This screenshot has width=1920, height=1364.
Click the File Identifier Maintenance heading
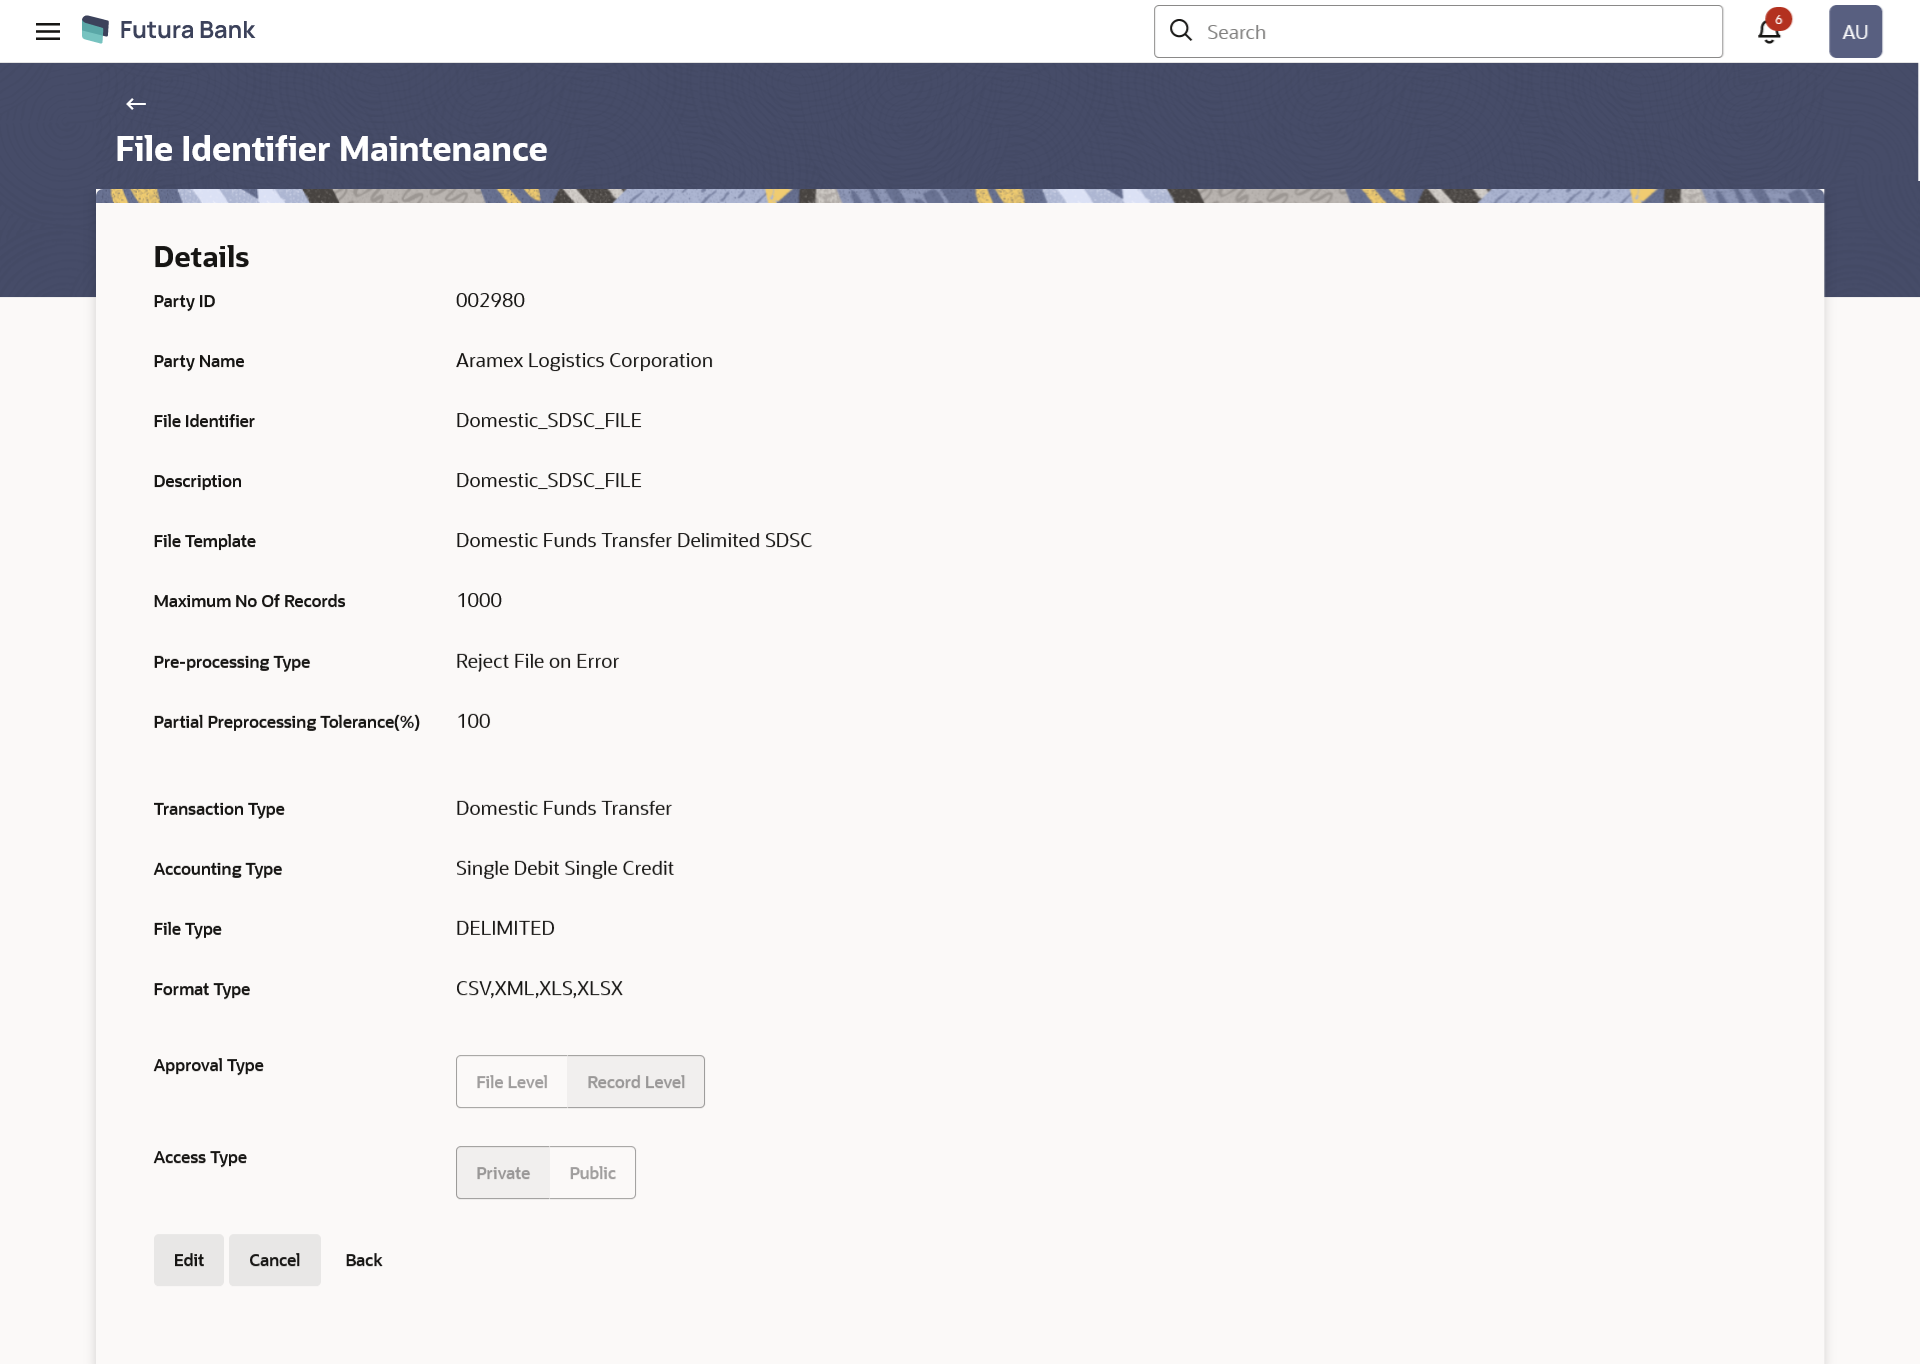point(331,149)
